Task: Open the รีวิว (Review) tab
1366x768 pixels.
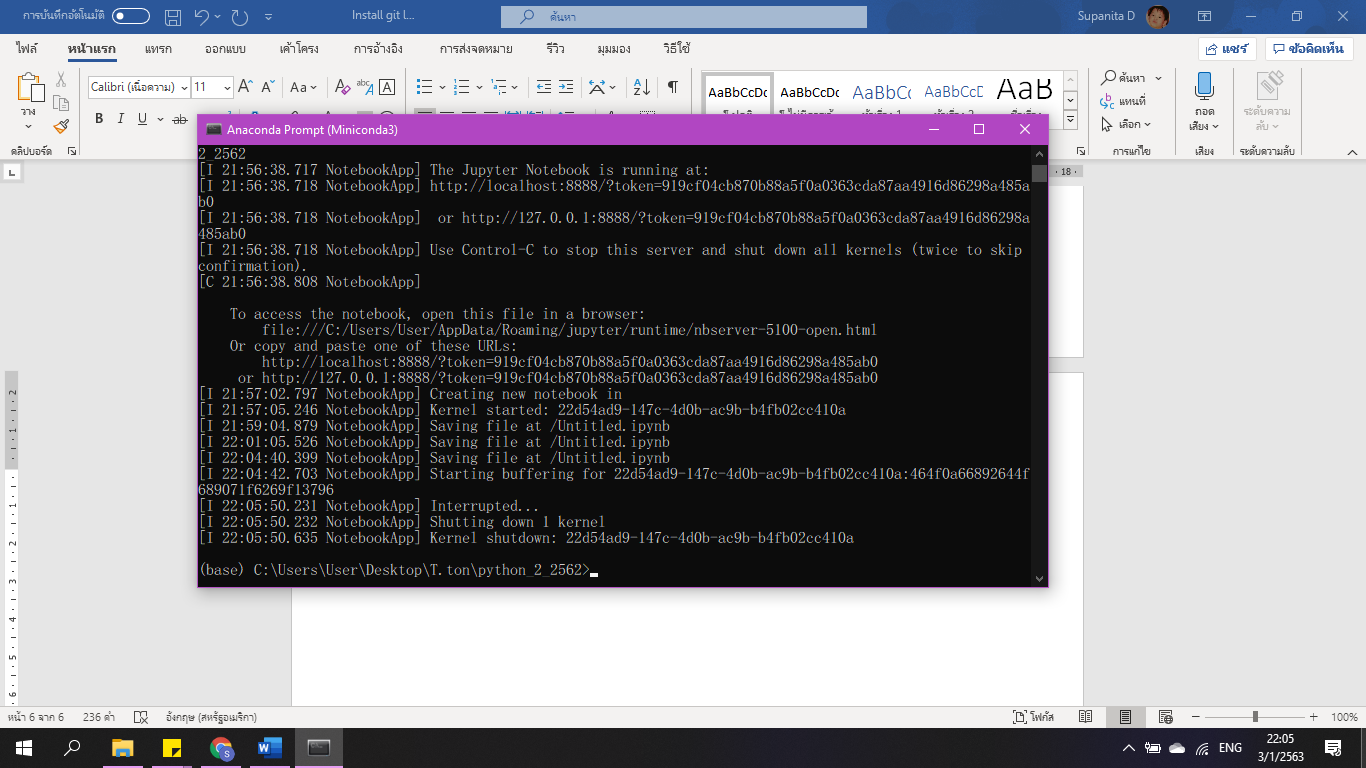Action: [x=556, y=49]
